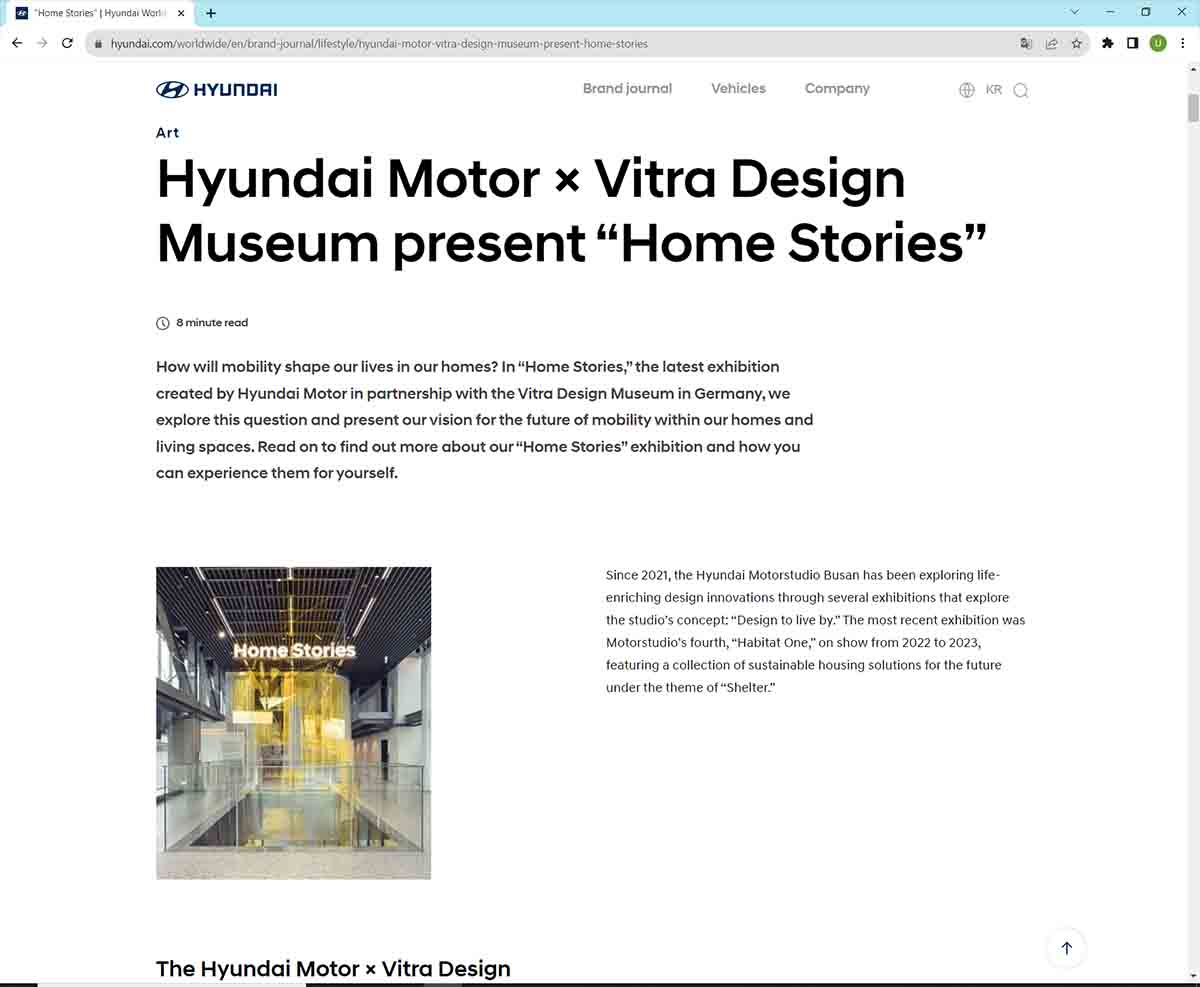Click the Art category link
The image size is (1200, 987).
168,133
